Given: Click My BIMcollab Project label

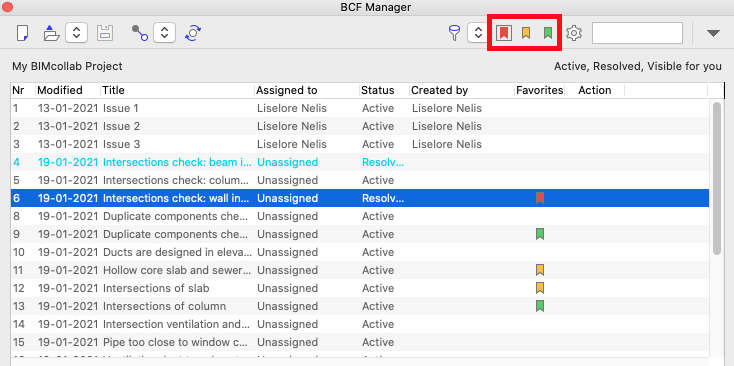Looking at the screenshot, I should [x=67, y=66].
